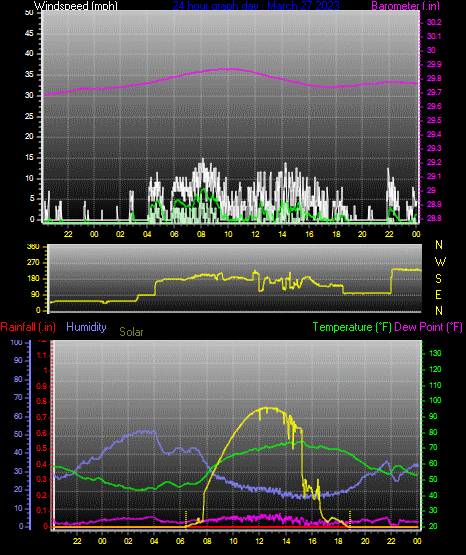Click the '360' wind direction axis value
The height and width of the screenshot is (555, 466).
[x=33, y=247]
